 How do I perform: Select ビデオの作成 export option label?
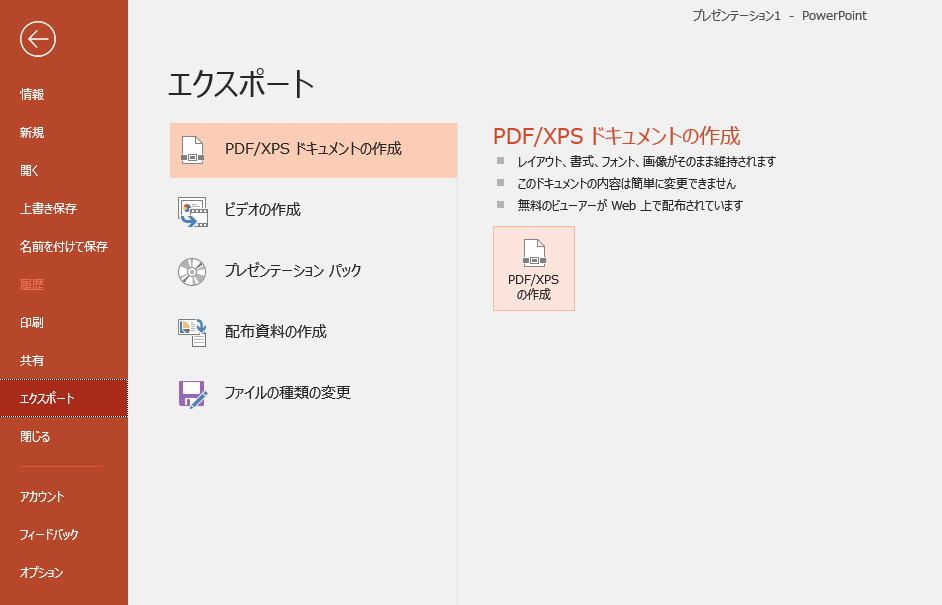coord(262,210)
